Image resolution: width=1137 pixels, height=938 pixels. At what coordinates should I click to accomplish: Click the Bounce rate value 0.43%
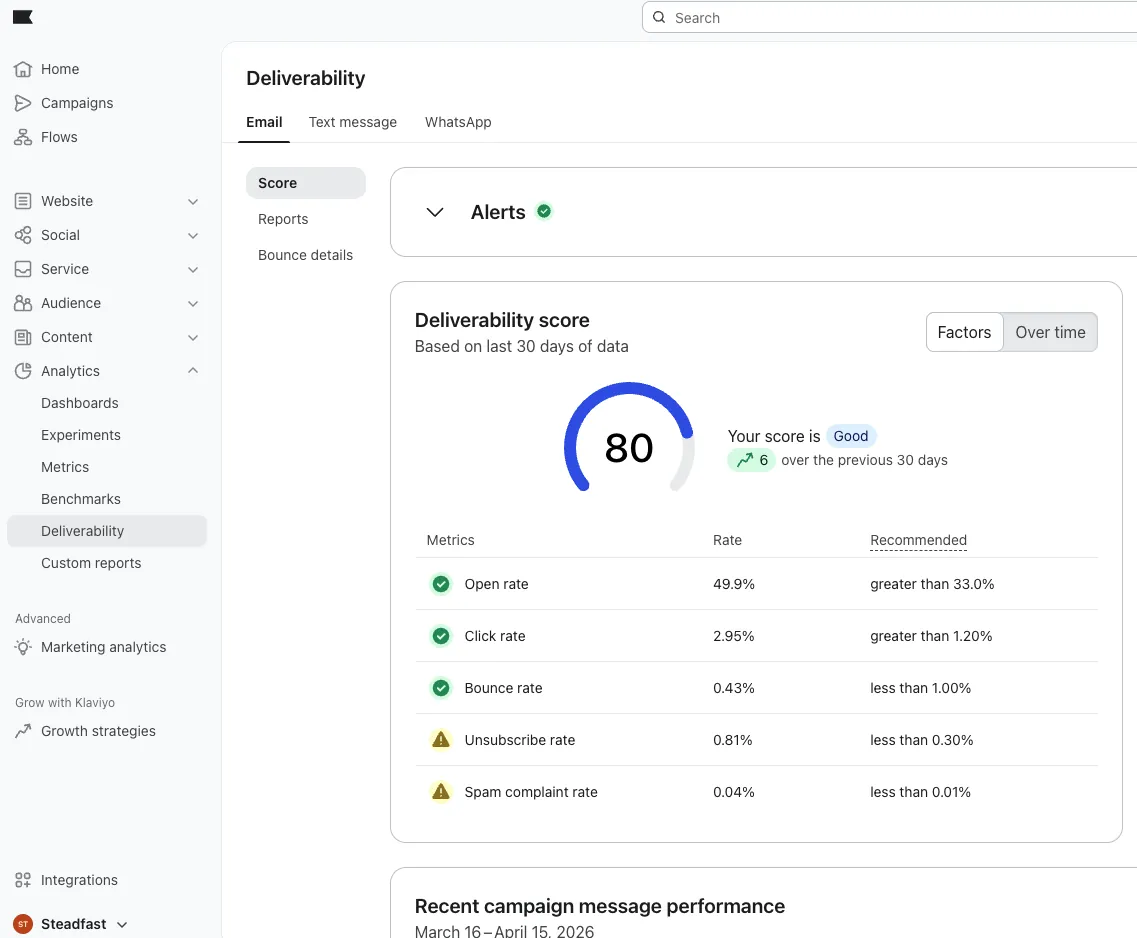click(x=733, y=688)
